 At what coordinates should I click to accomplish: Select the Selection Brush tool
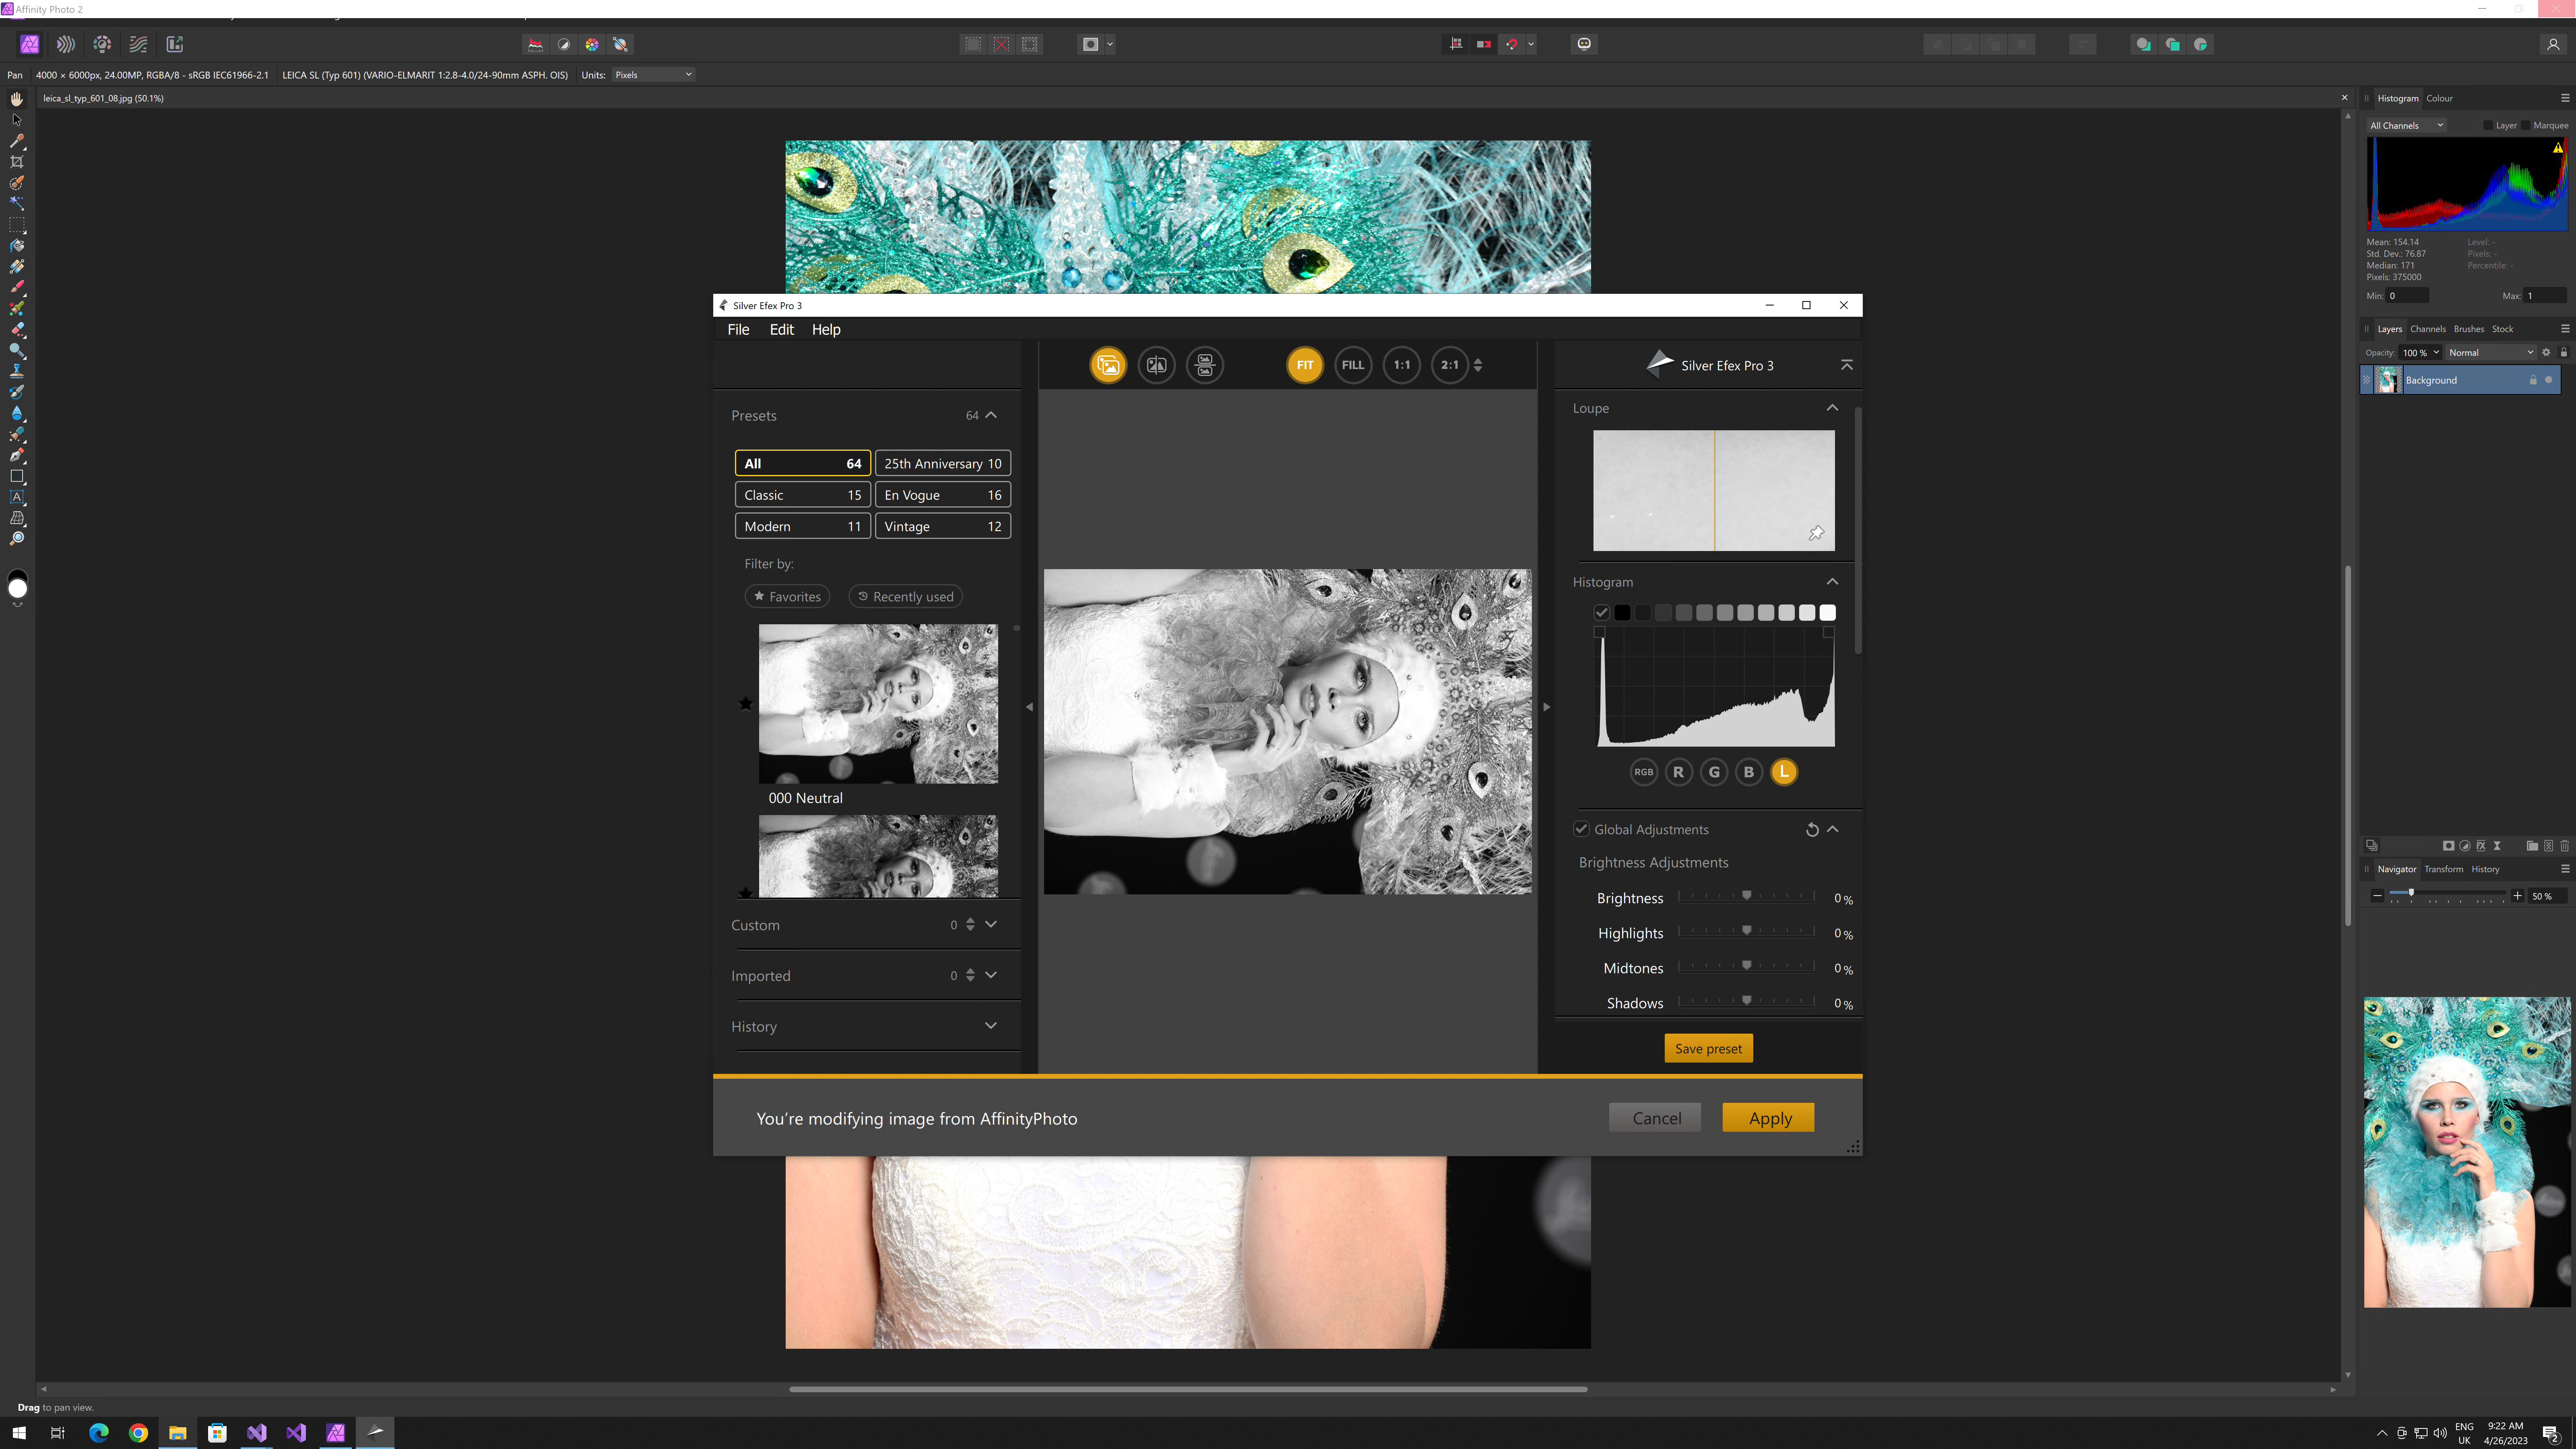(17, 183)
